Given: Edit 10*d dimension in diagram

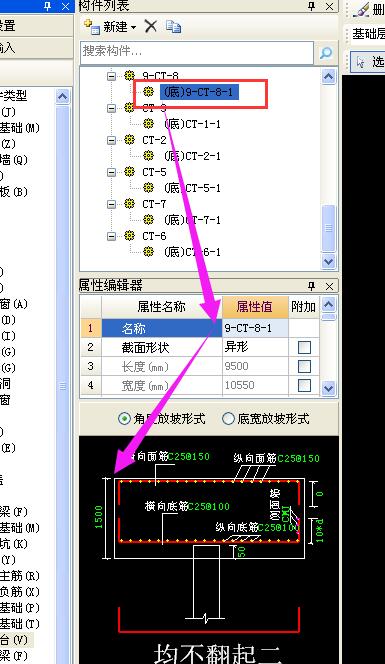Looking at the screenshot, I should (x=319, y=531).
